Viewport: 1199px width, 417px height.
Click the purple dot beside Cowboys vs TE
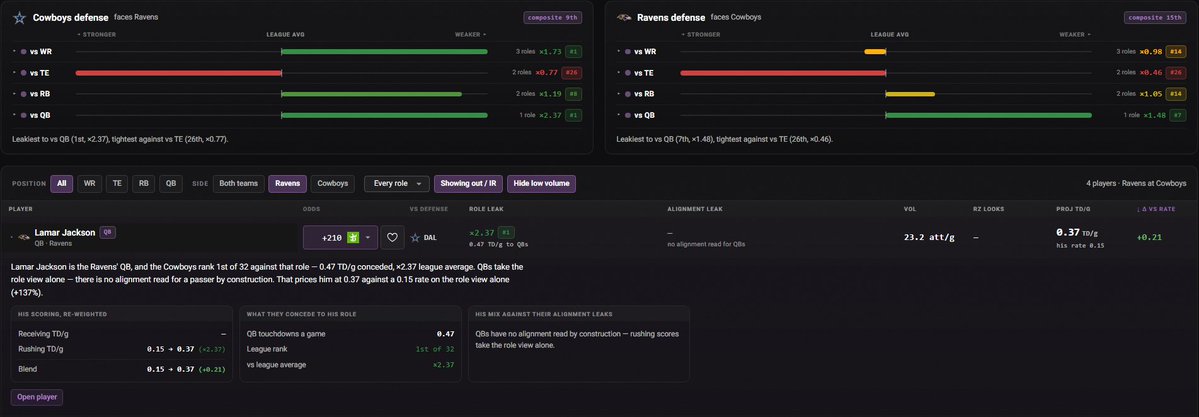(24, 73)
